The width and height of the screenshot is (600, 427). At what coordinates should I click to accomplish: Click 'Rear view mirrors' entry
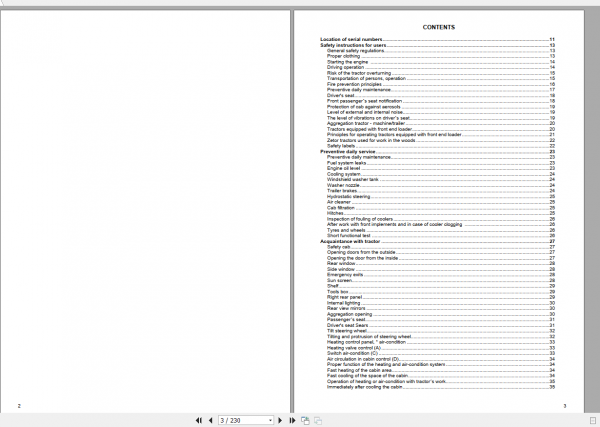(346, 308)
